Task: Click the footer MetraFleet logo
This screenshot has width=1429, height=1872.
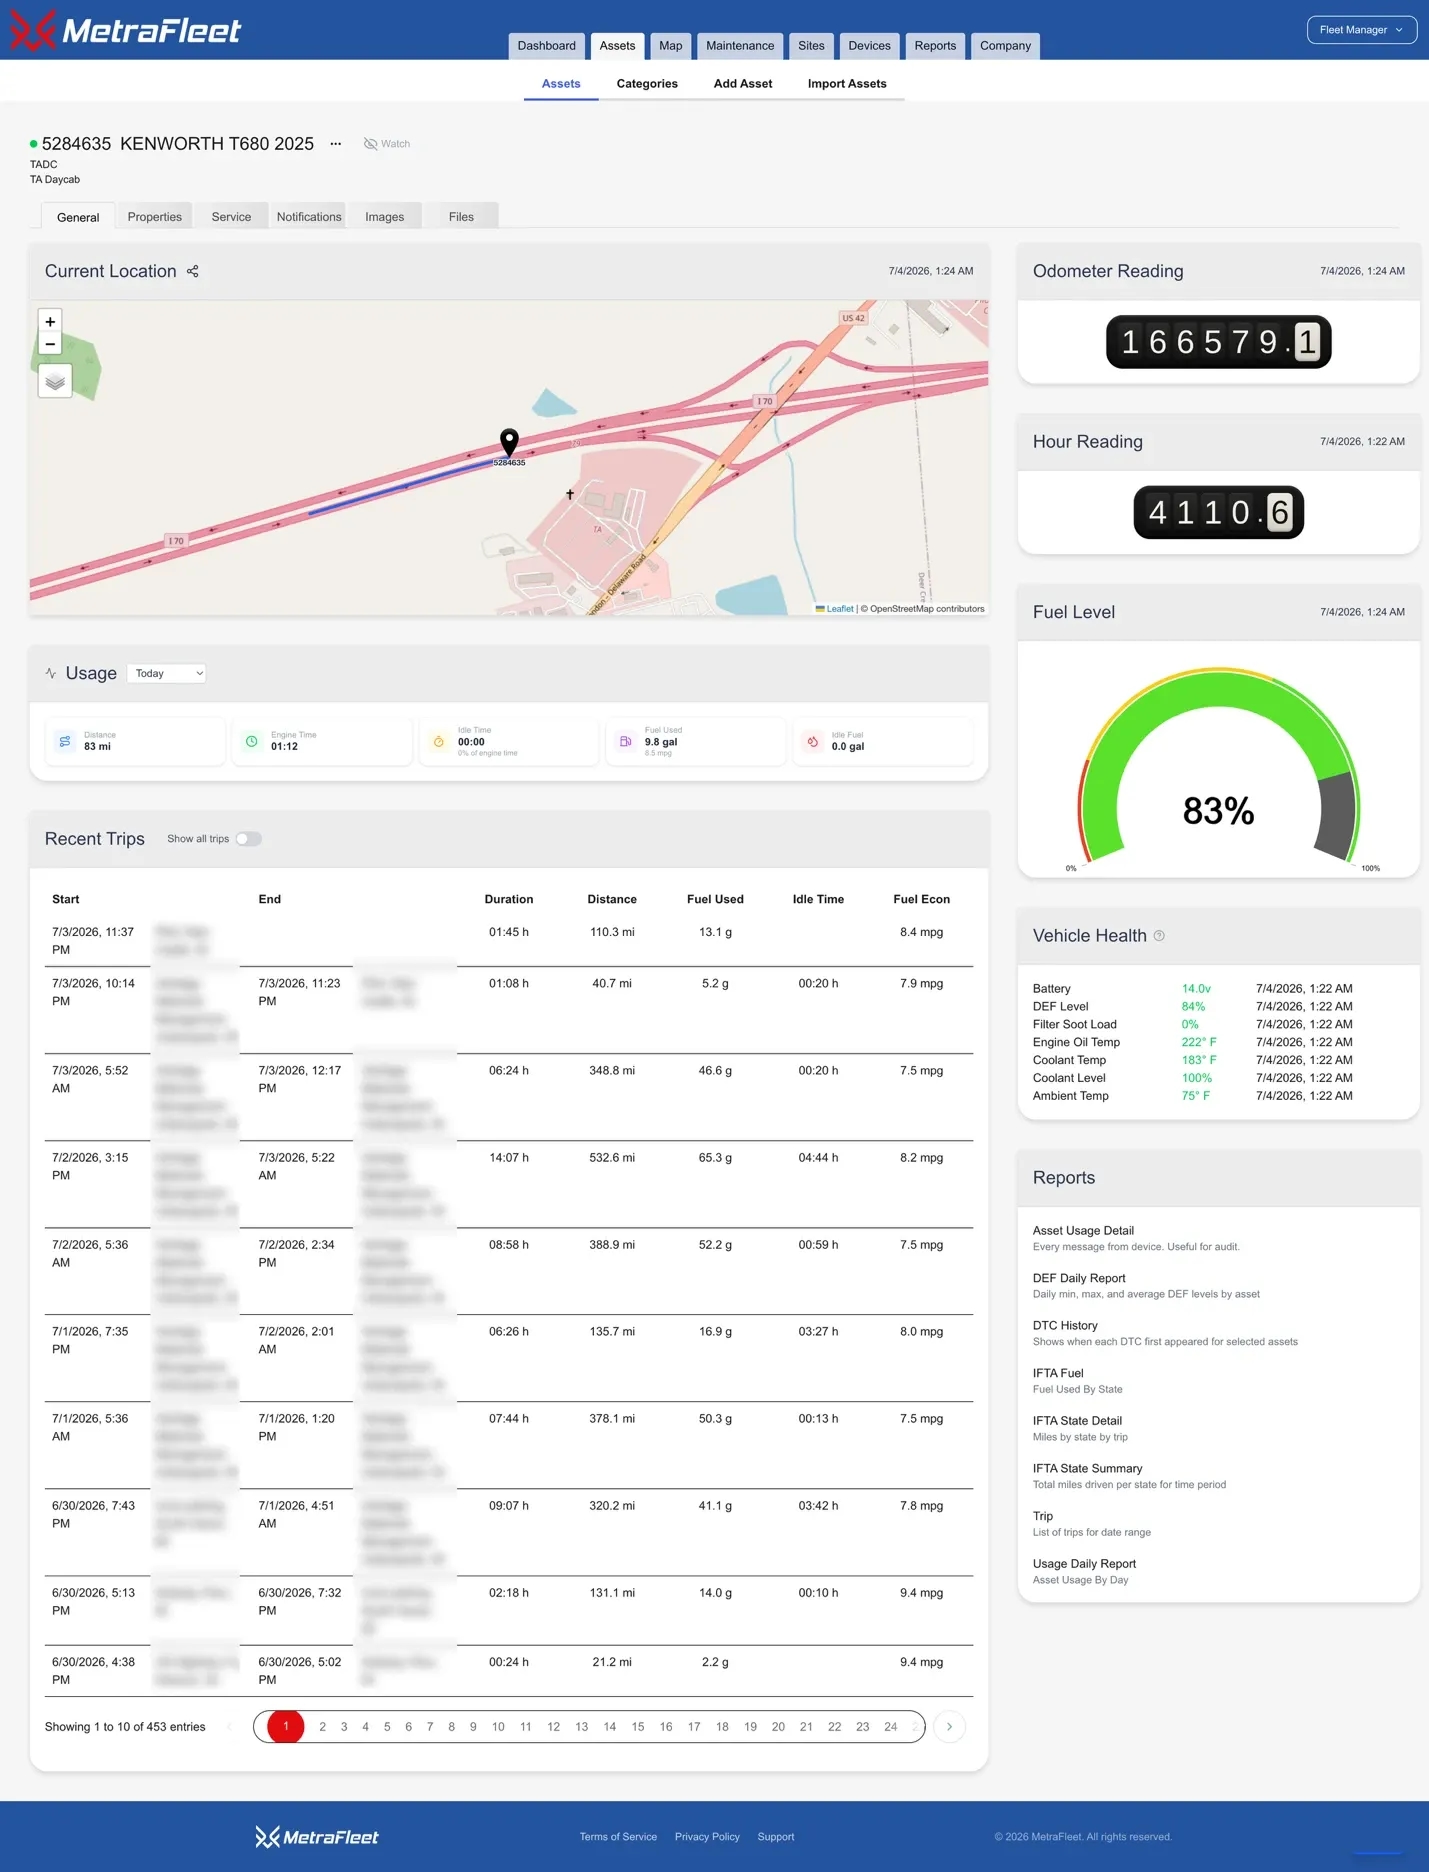Action: (x=317, y=1837)
